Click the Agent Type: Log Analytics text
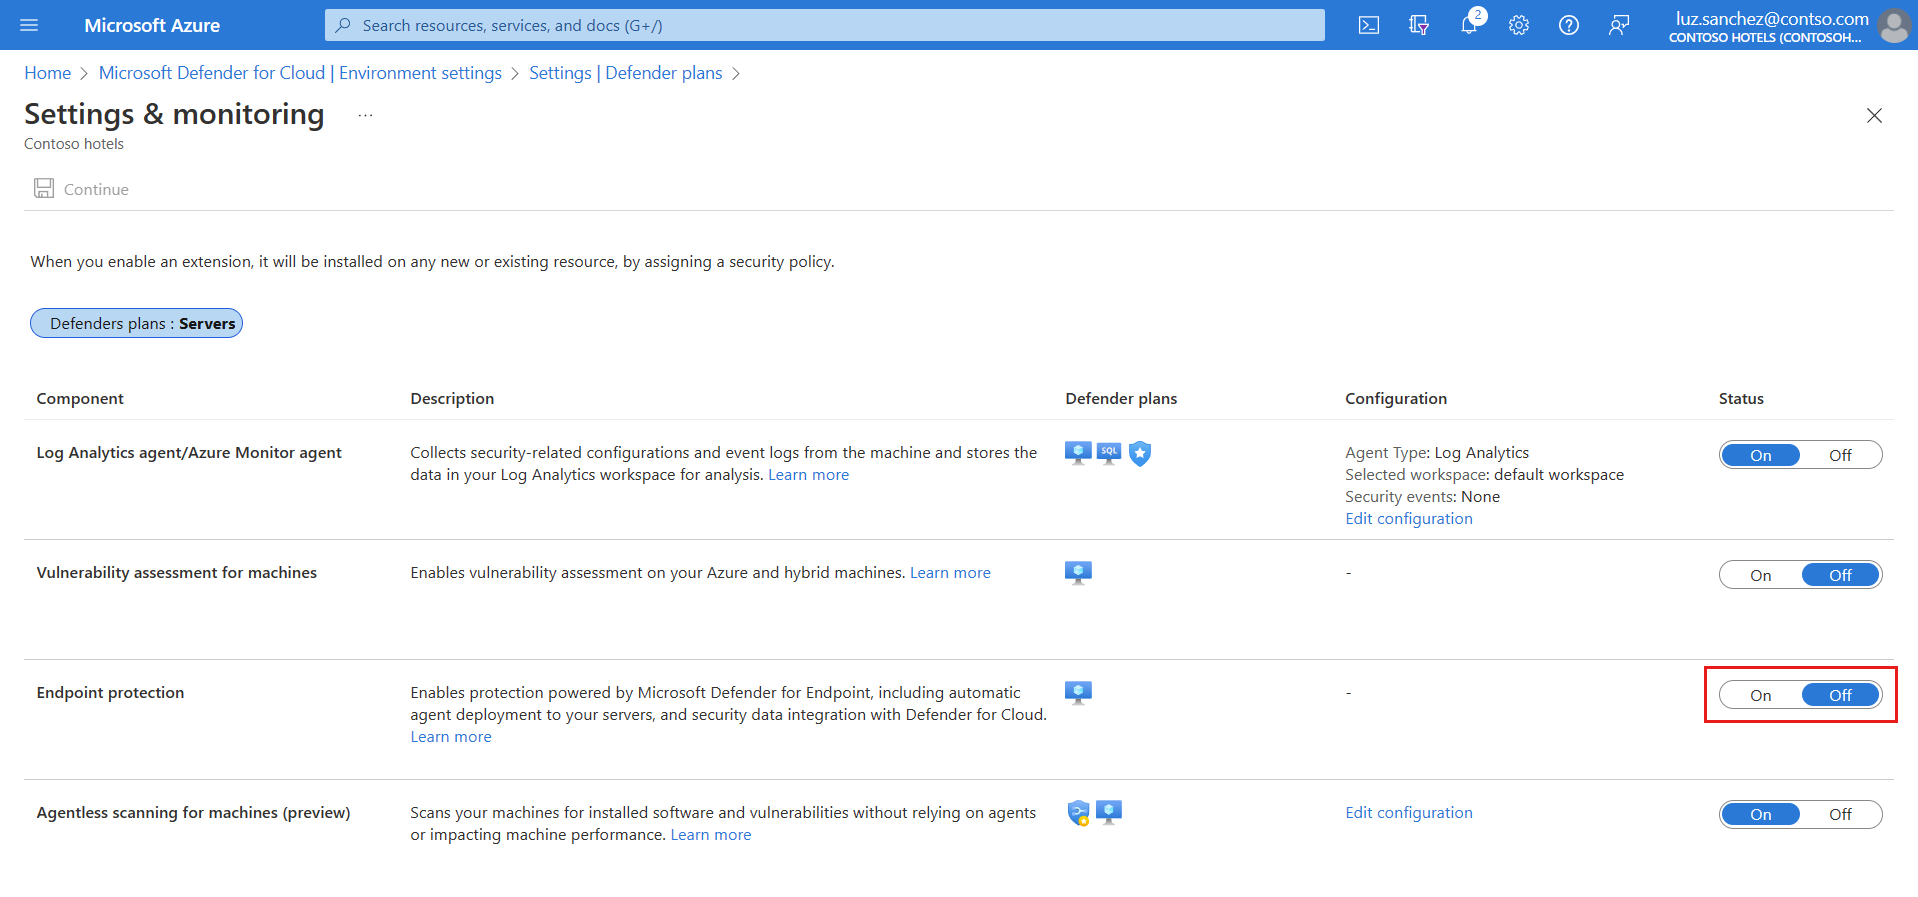Screen dimensions: 1918x897 (x=1437, y=453)
